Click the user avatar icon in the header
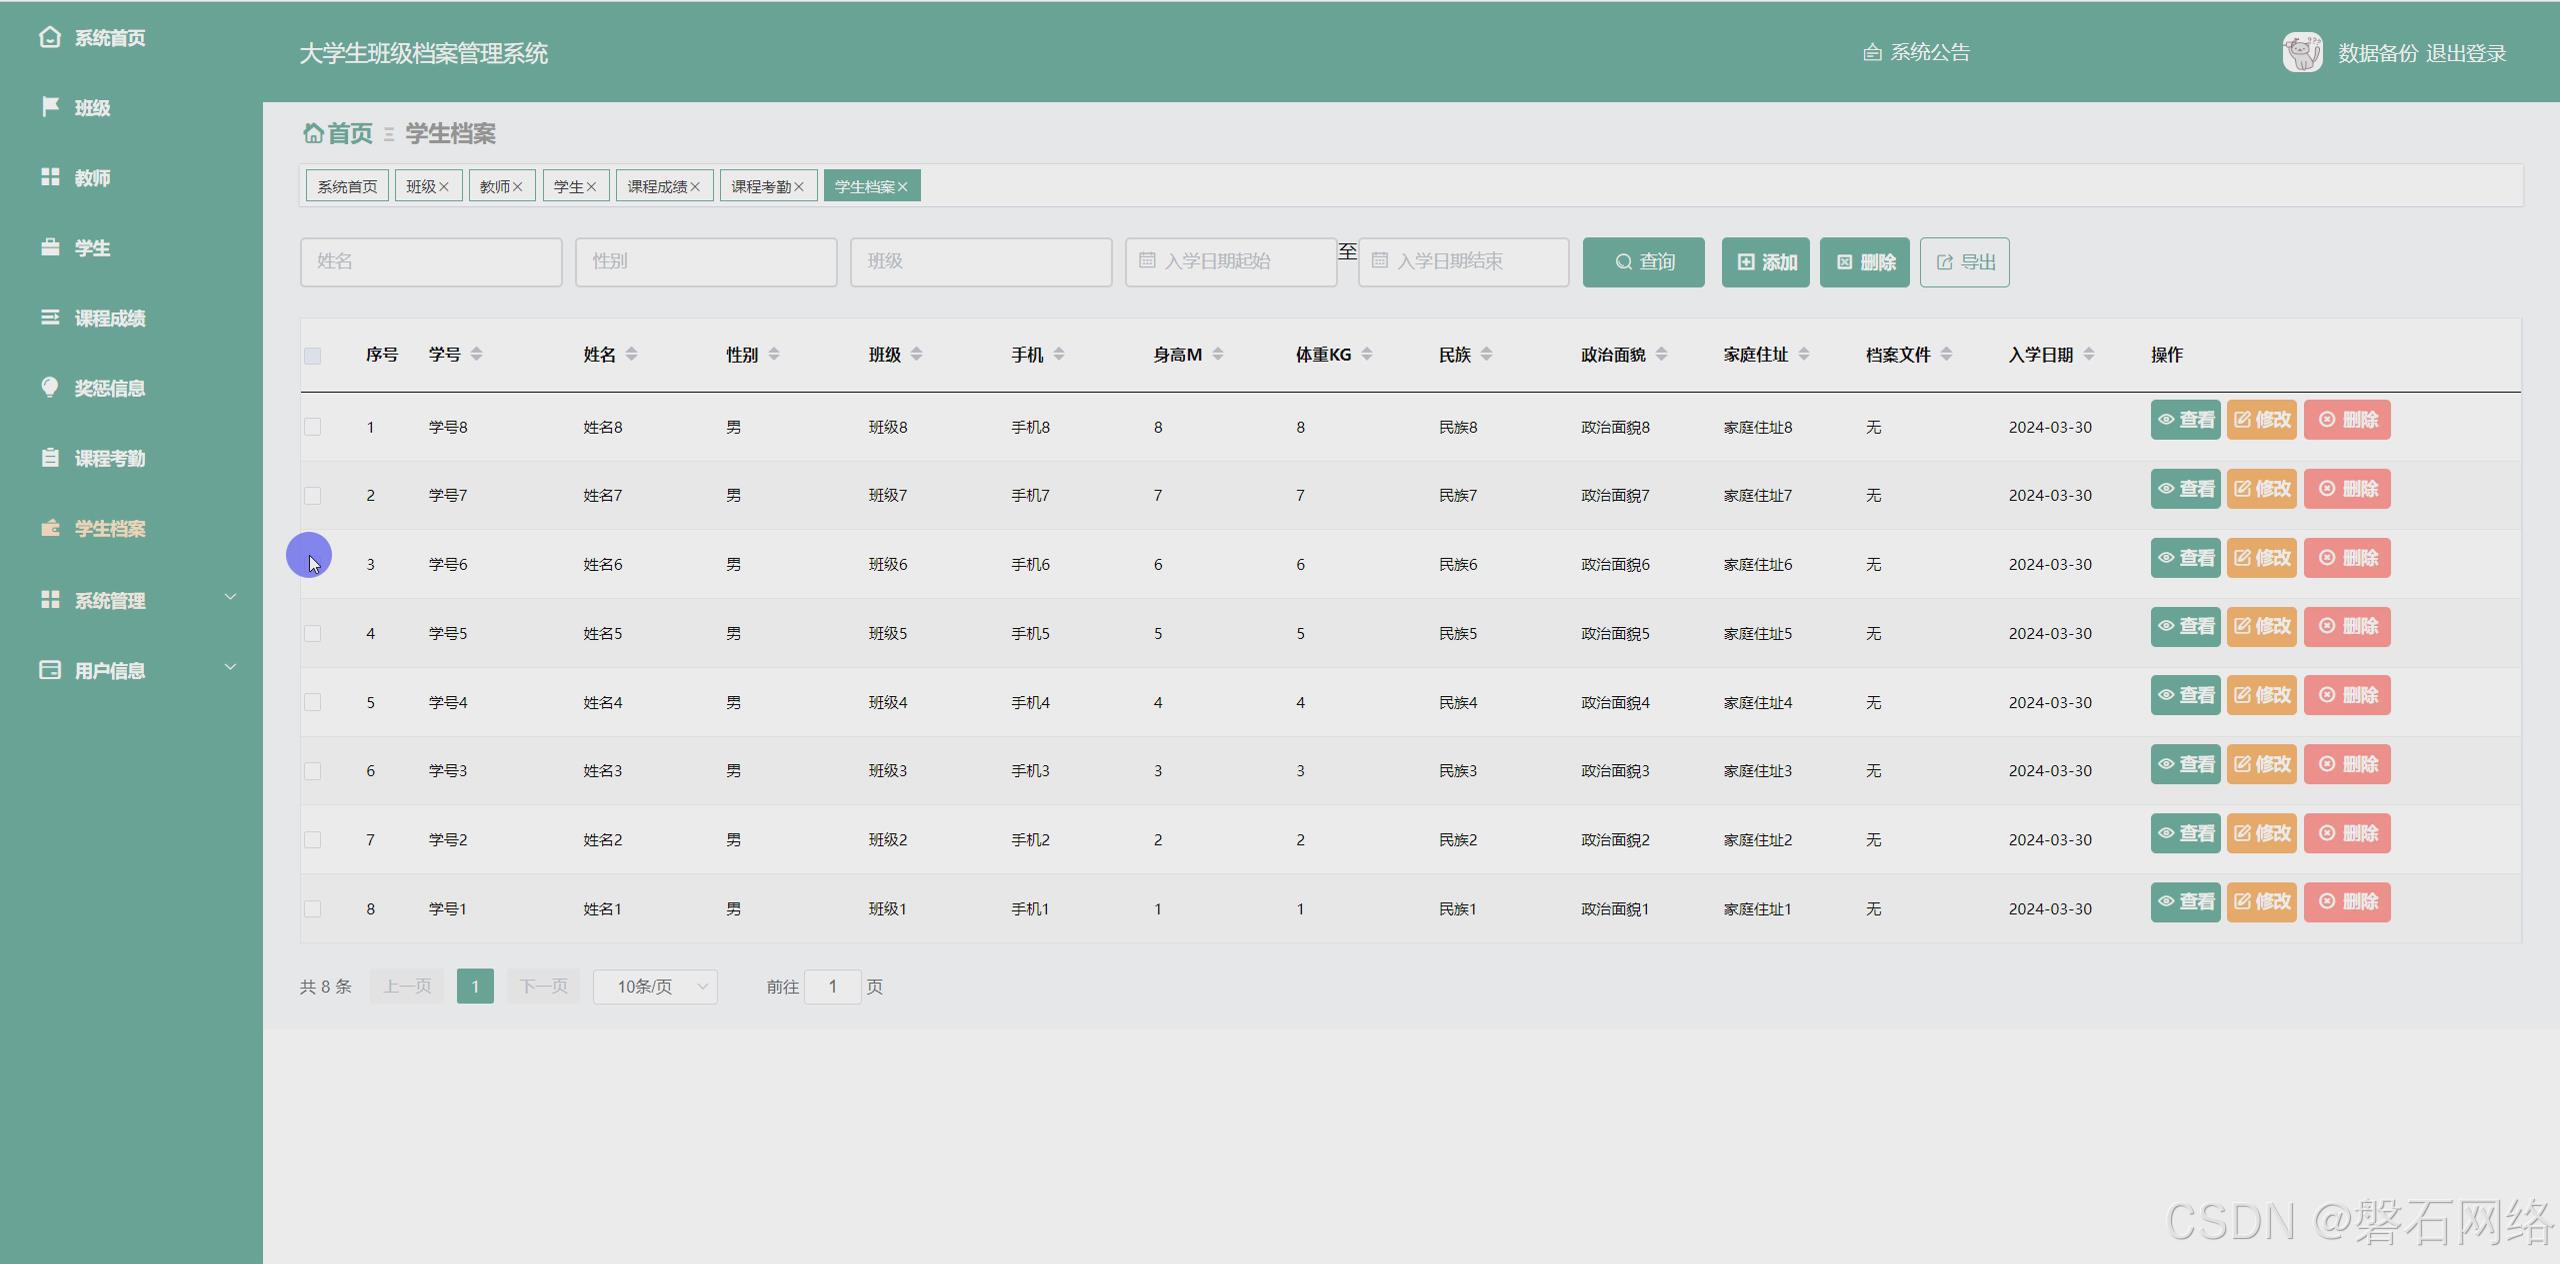Screen dimensions: 2560x1264 pyautogui.click(x=2302, y=52)
